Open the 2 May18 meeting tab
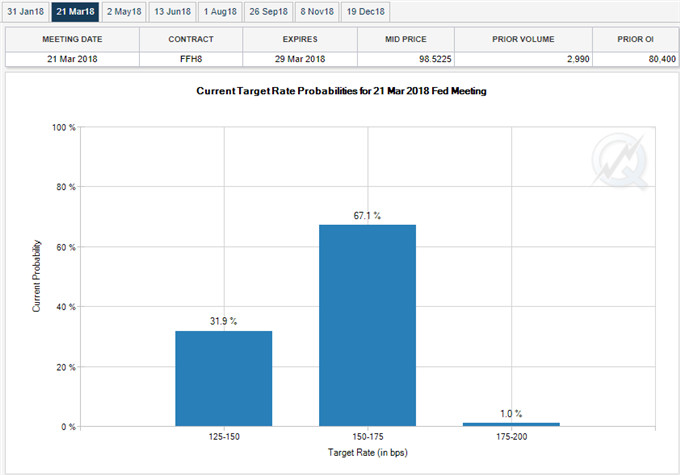The width and height of the screenshot is (680, 475). click(x=124, y=12)
